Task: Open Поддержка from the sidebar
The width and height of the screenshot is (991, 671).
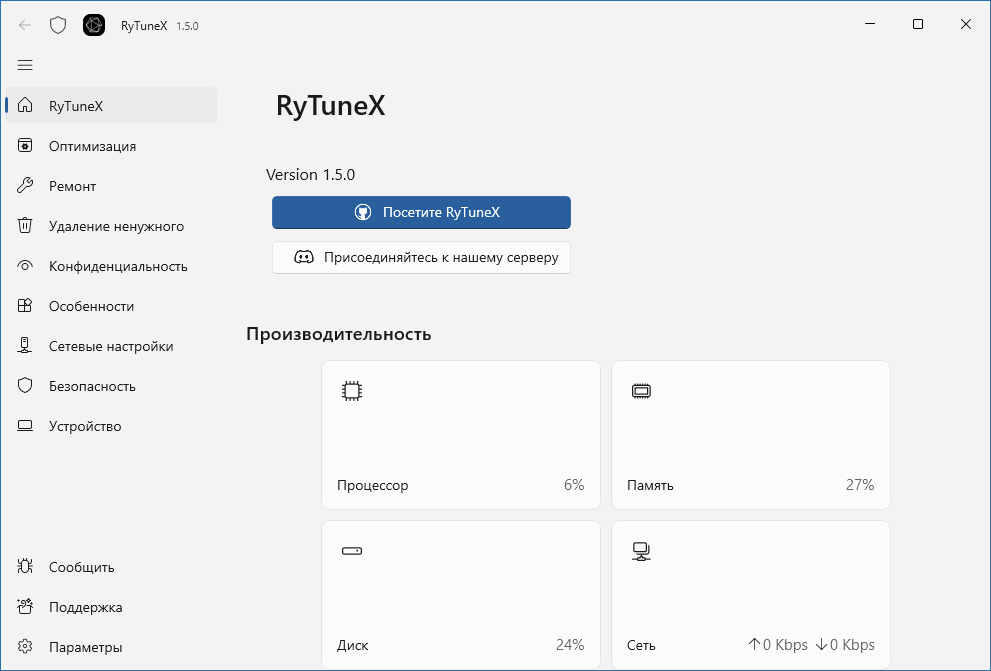Action: click(x=85, y=607)
